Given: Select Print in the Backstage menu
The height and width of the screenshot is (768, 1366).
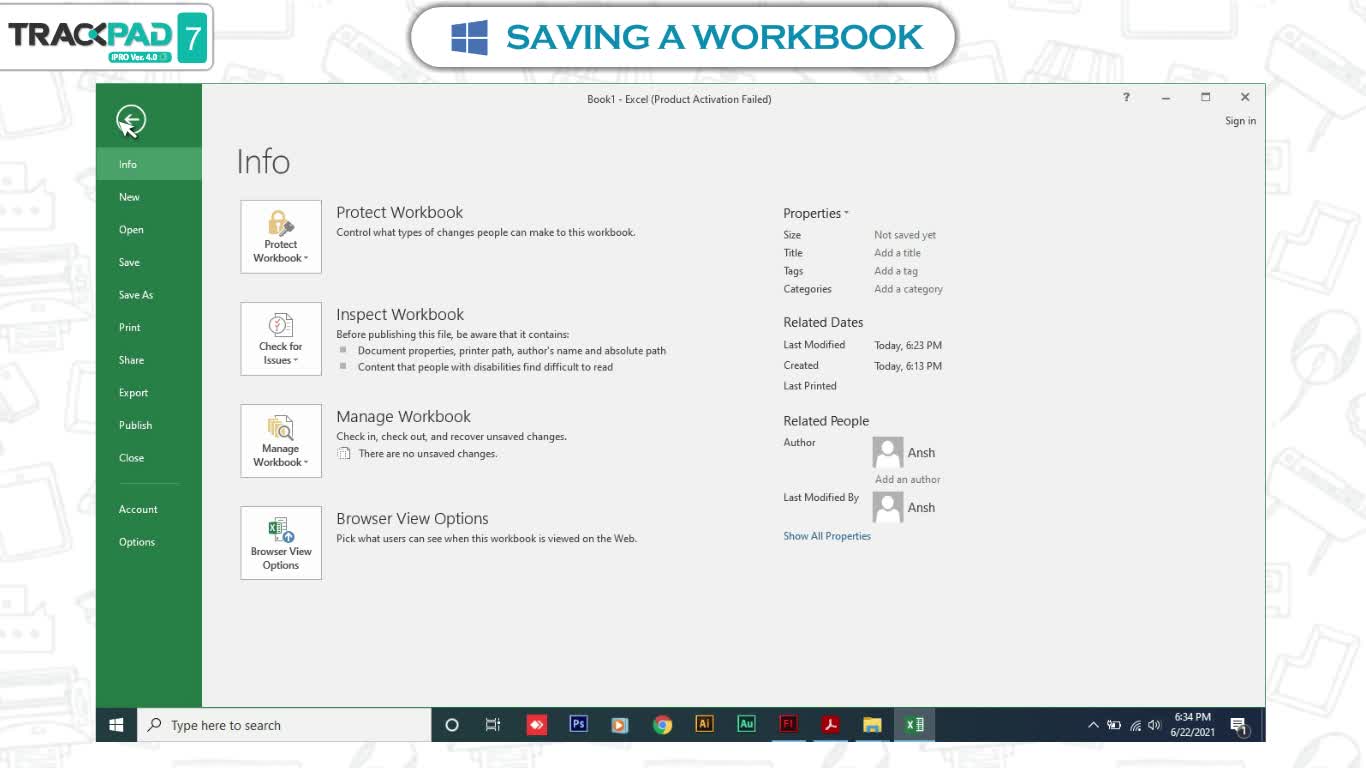Looking at the screenshot, I should [149, 327].
